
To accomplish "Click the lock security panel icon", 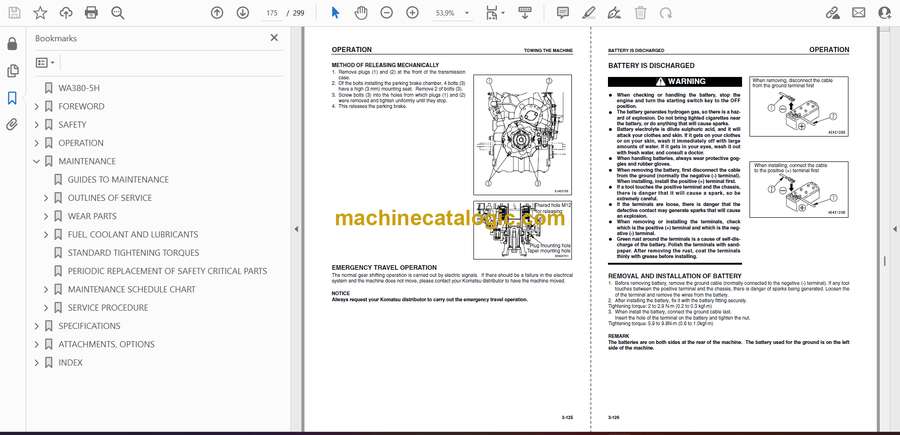I will pos(12,44).
